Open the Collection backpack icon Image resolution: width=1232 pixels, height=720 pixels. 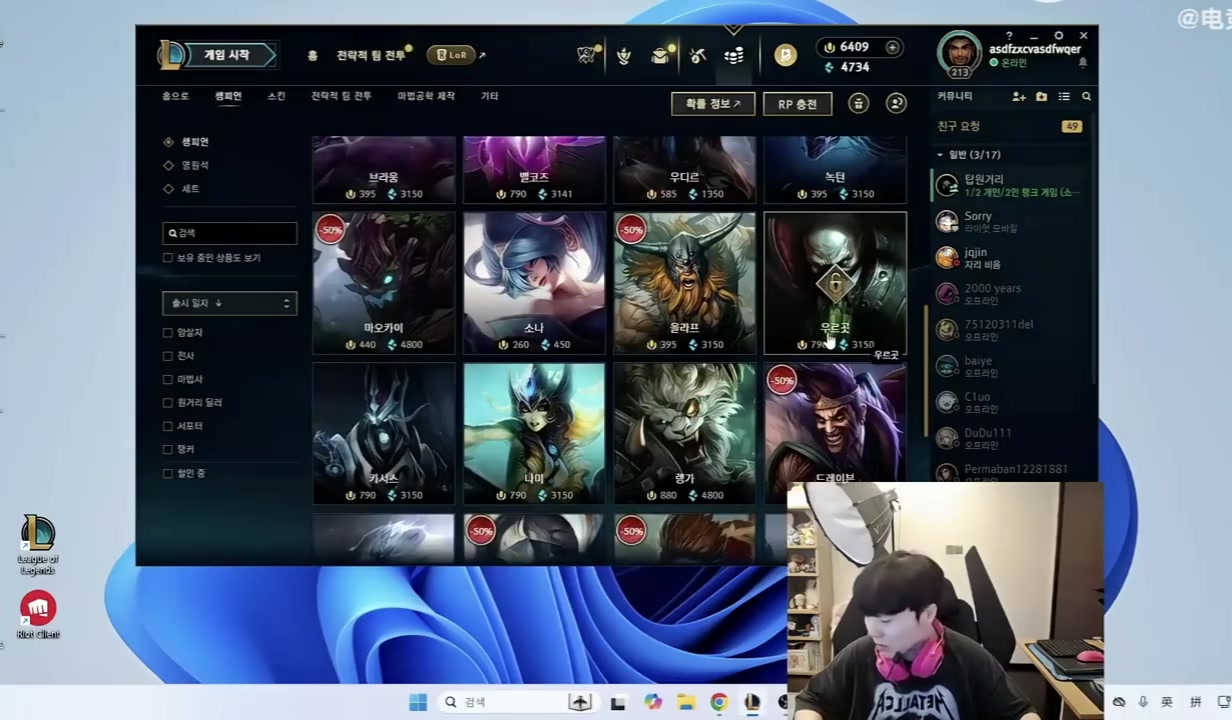pyautogui.click(x=660, y=56)
